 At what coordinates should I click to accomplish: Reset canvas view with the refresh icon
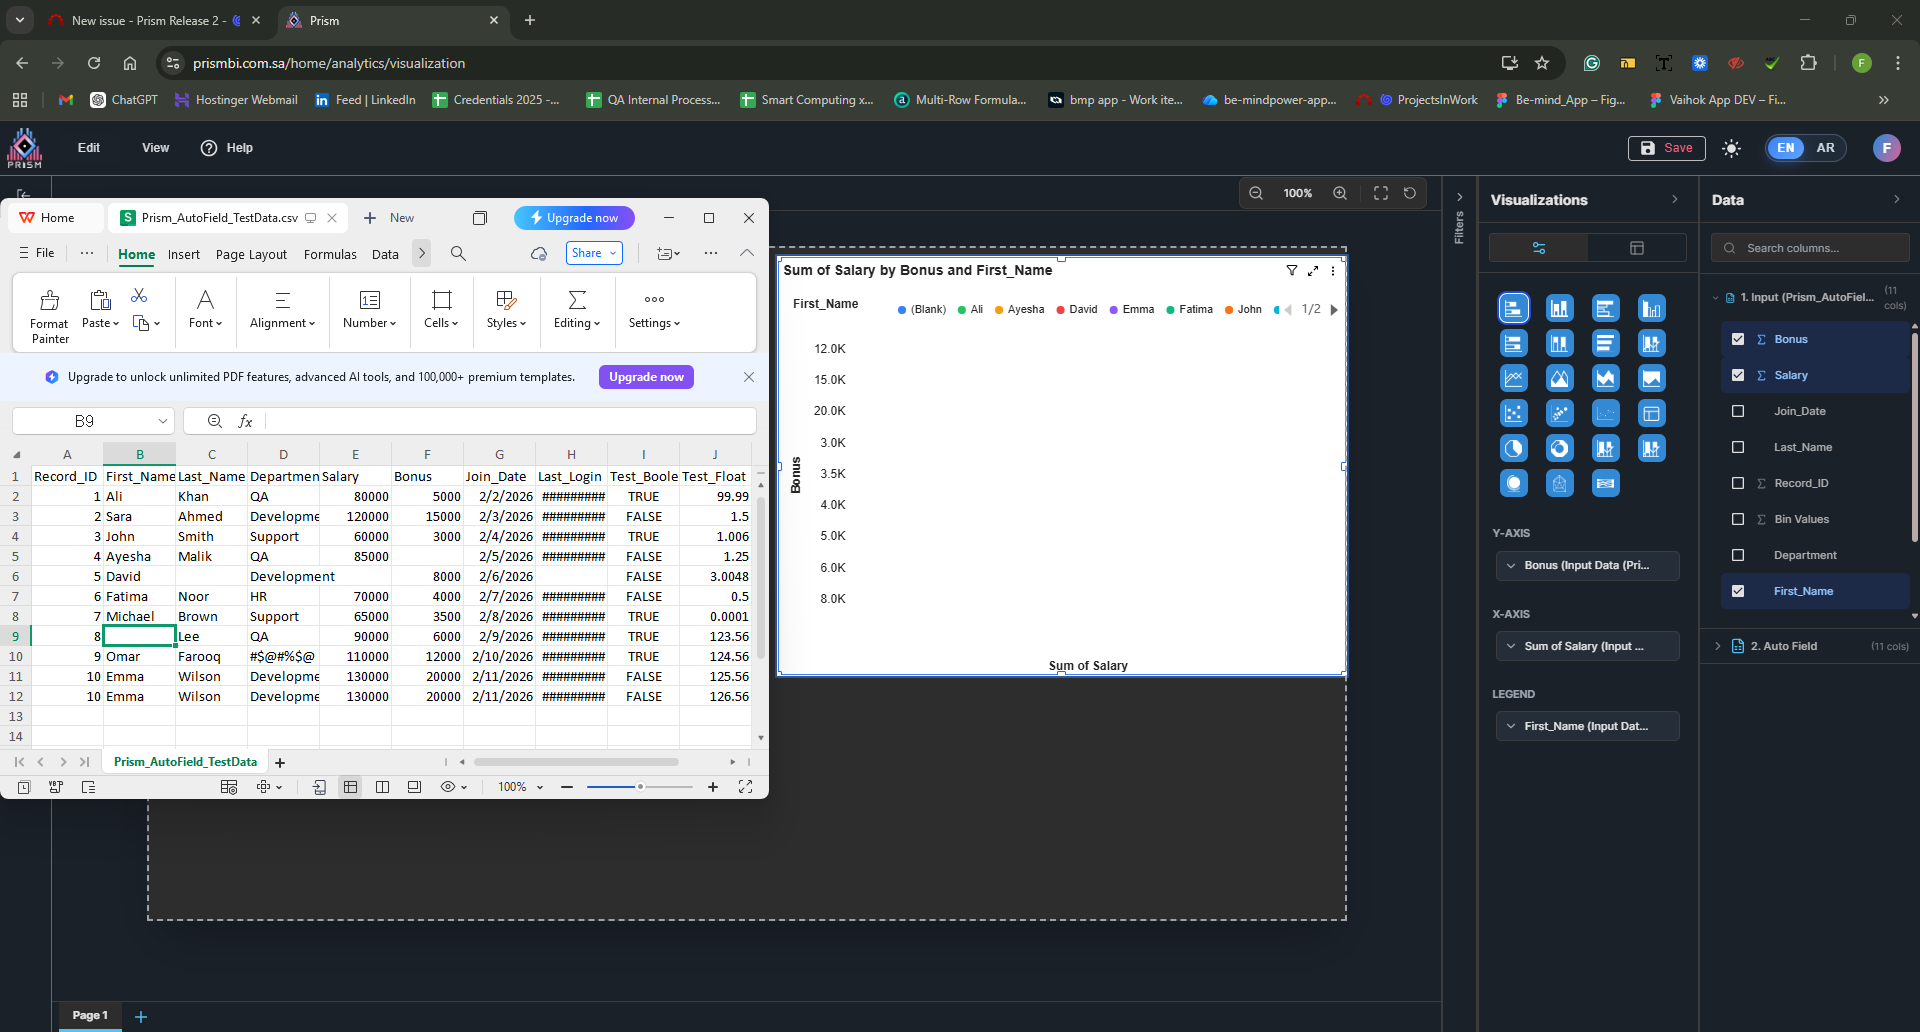(x=1410, y=193)
